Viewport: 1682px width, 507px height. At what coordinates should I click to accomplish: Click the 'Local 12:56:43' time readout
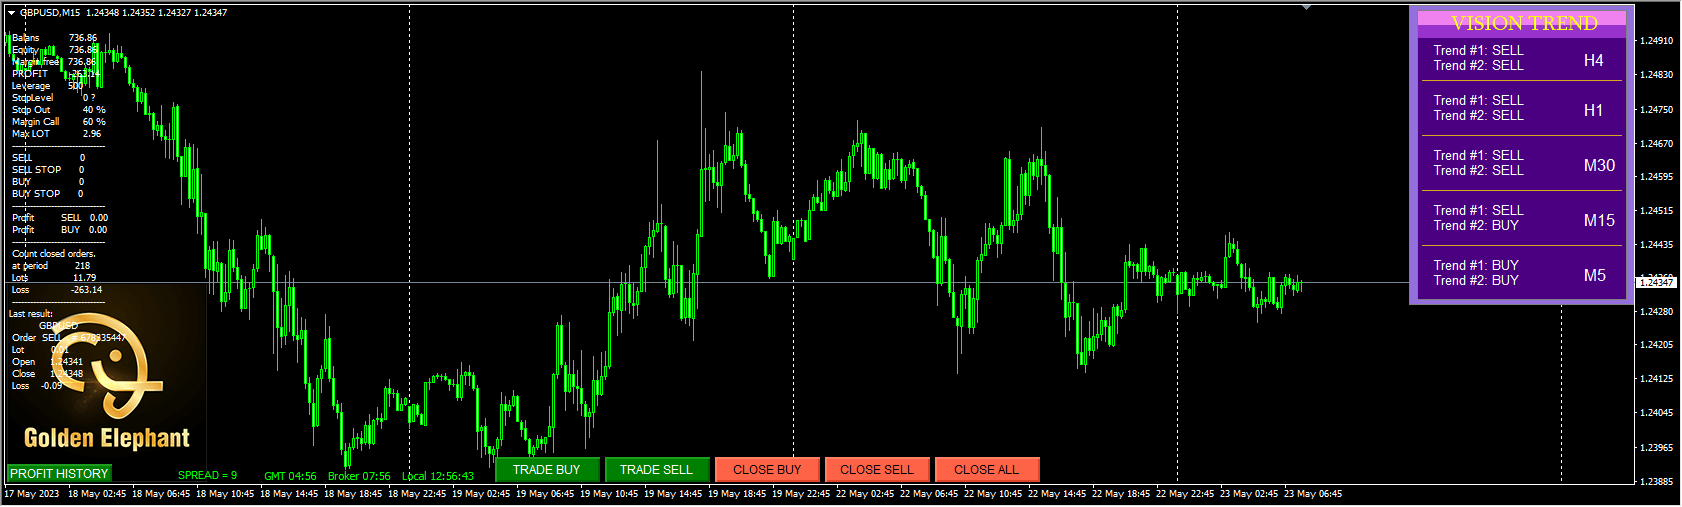tap(438, 476)
